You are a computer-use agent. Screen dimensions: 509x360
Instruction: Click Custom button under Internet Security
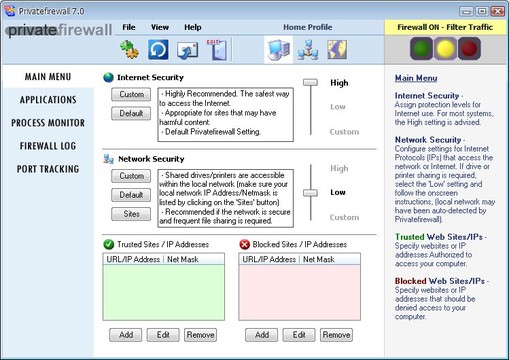coord(131,94)
